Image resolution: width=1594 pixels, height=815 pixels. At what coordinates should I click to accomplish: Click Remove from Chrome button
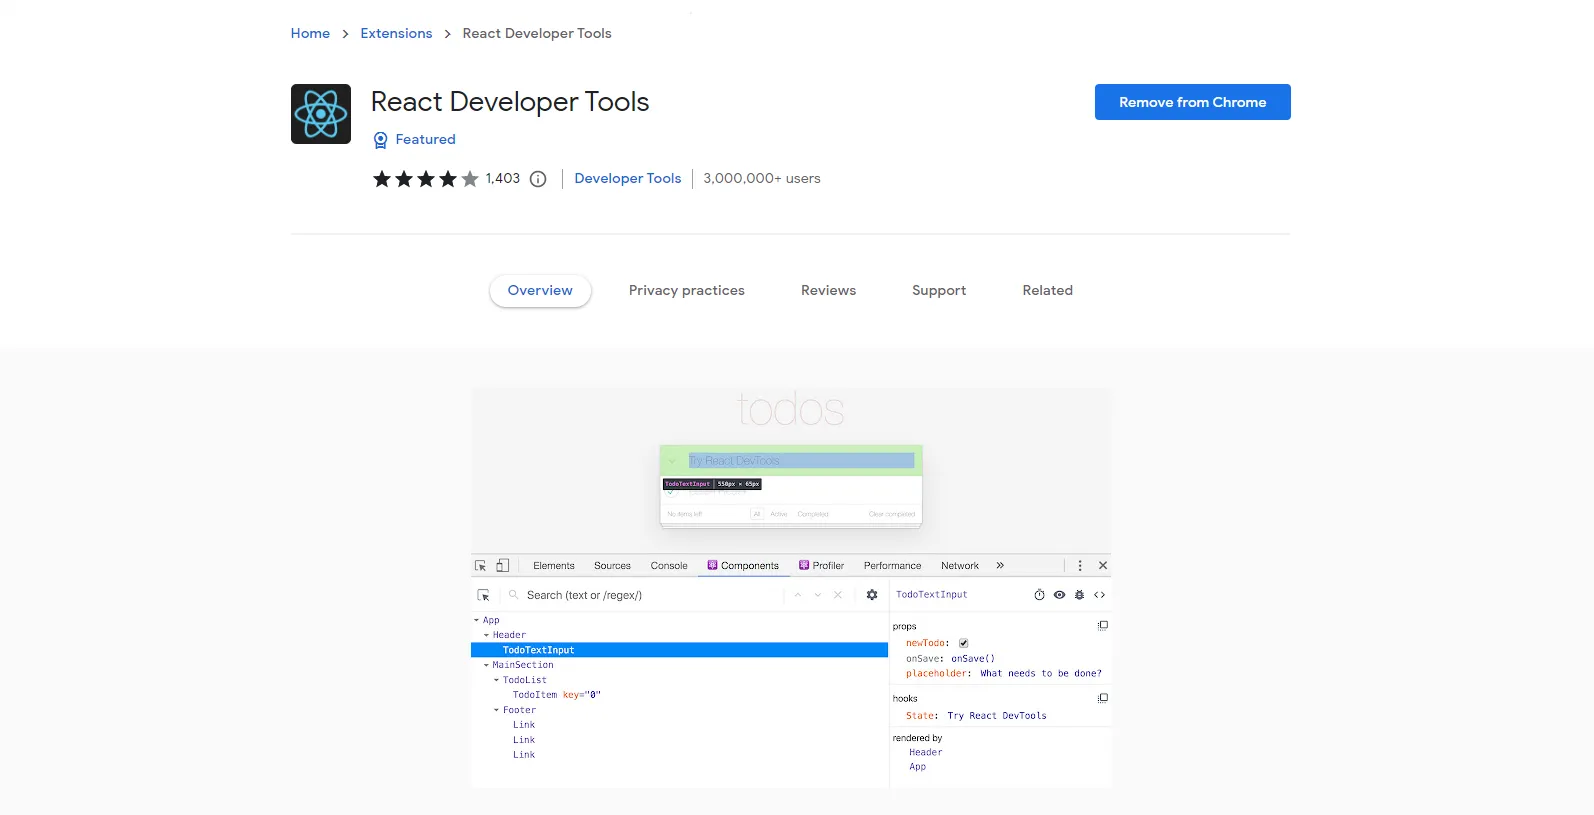pyautogui.click(x=1193, y=102)
